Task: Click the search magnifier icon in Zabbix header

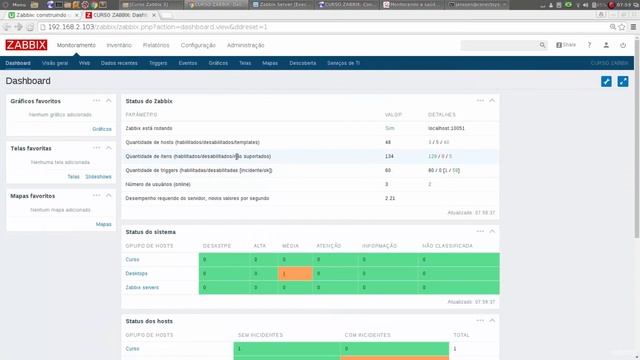Action: pyautogui.click(x=542, y=45)
